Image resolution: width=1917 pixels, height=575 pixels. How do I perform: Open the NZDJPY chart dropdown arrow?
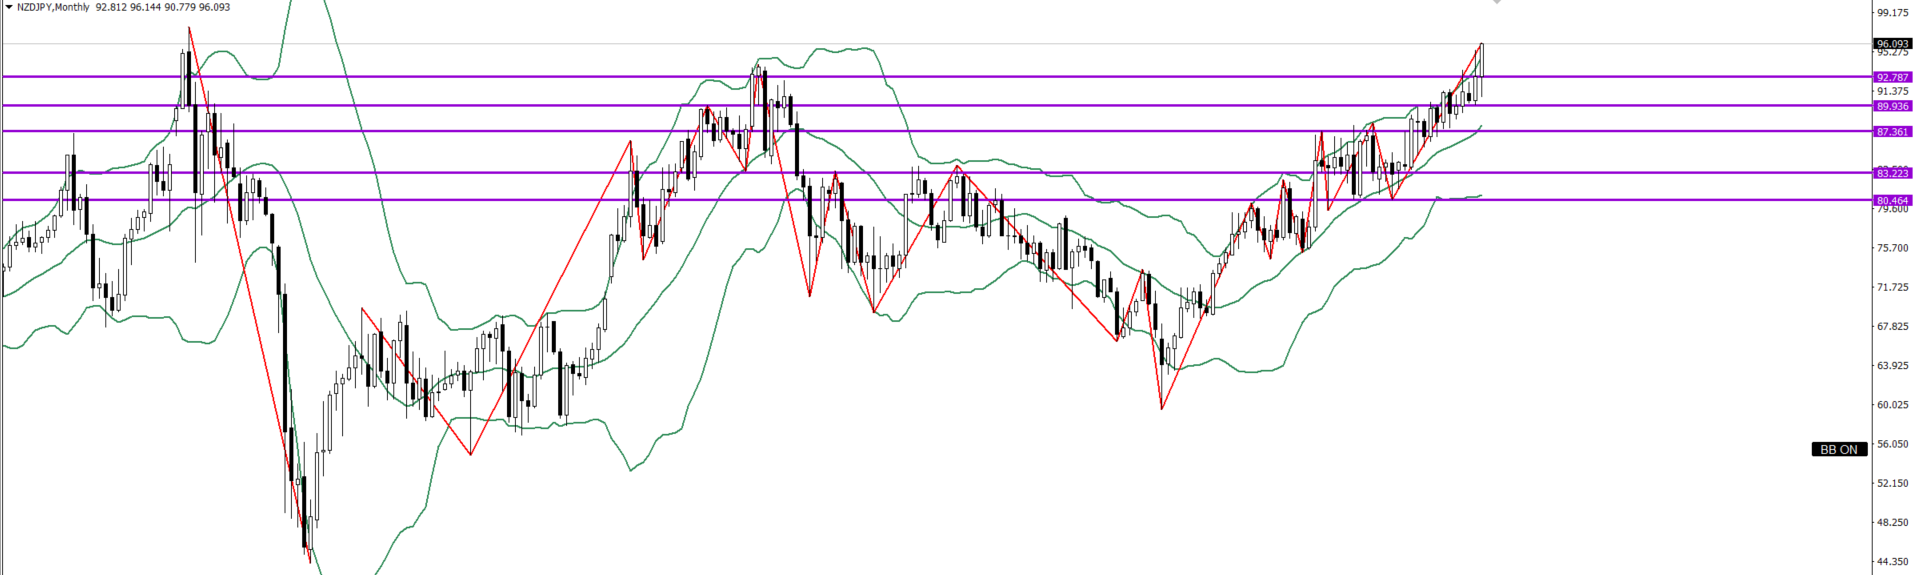coord(8,7)
